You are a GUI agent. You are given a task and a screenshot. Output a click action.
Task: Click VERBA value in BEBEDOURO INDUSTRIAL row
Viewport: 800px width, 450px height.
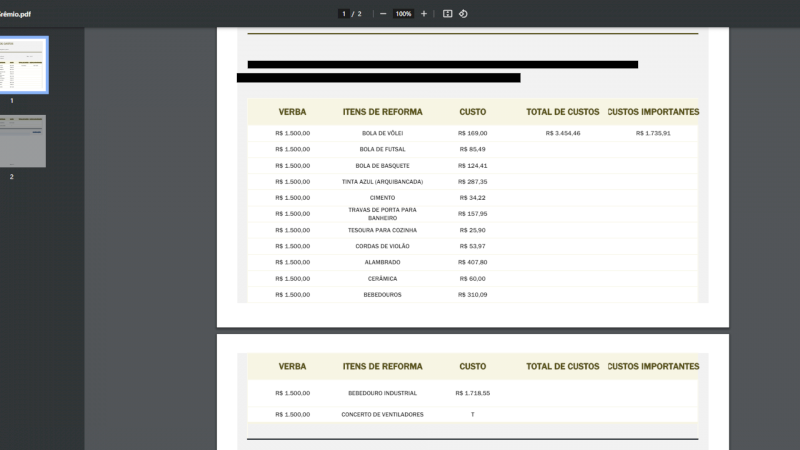pyautogui.click(x=292, y=393)
